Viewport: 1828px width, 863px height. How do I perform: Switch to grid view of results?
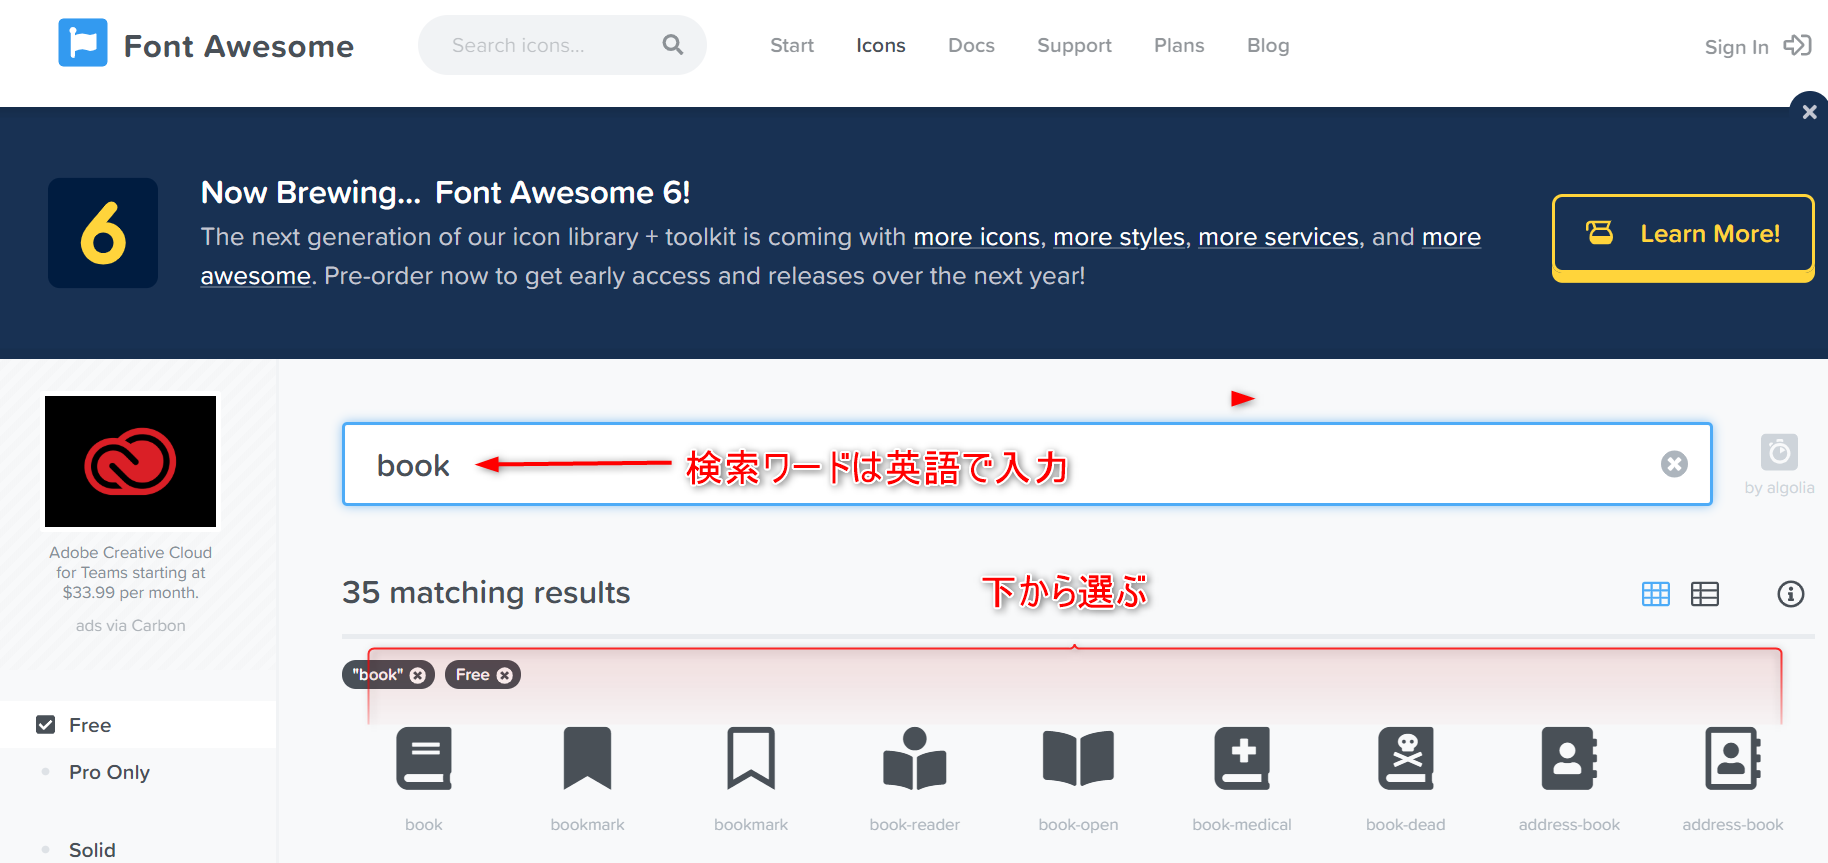coord(1656,594)
